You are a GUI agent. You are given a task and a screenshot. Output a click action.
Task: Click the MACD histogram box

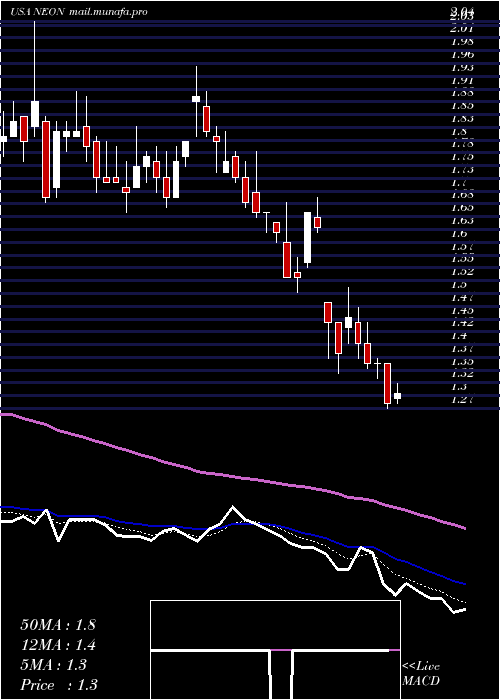tap(275, 650)
